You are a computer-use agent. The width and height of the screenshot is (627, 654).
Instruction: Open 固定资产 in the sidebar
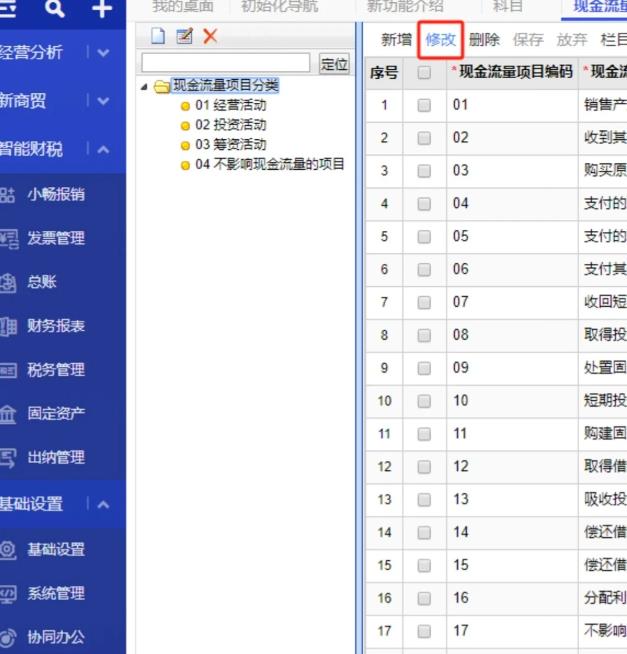pyautogui.click(x=55, y=413)
